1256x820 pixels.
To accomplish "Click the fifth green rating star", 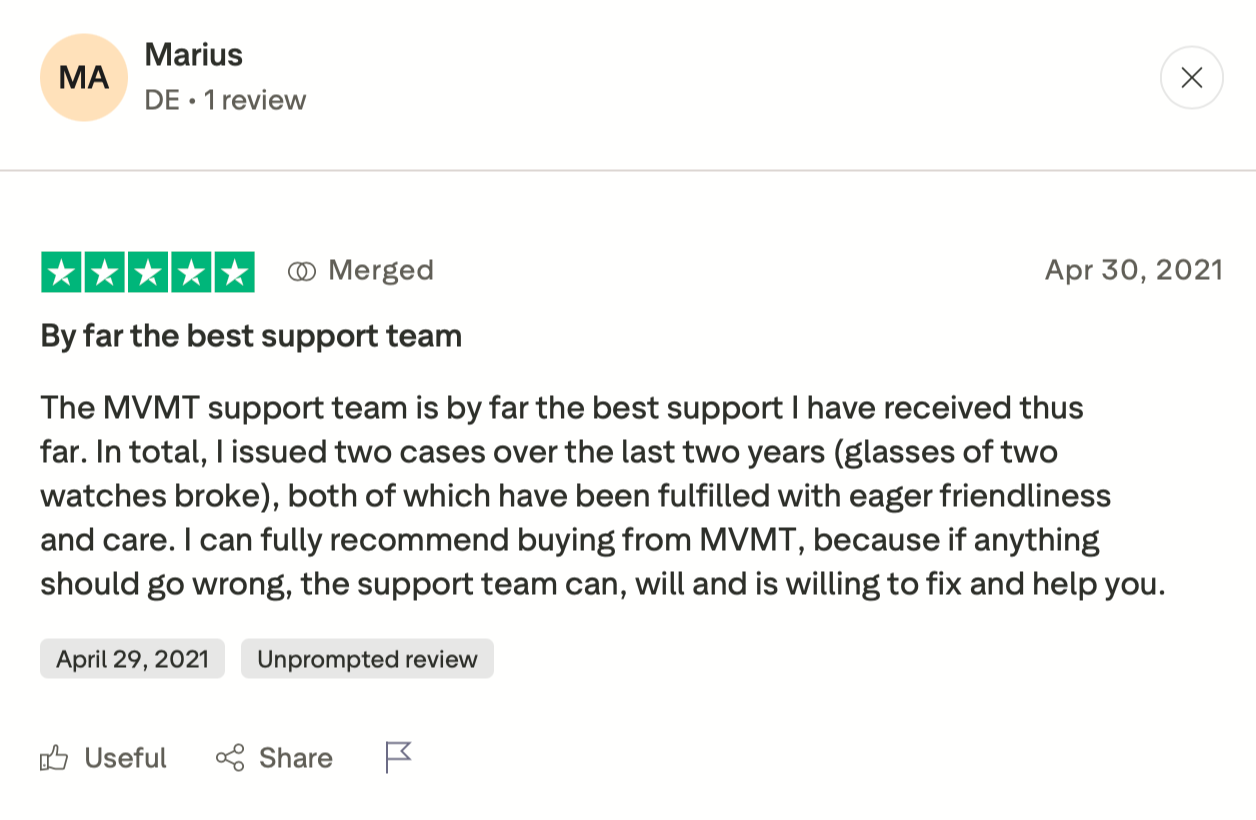I will (234, 272).
